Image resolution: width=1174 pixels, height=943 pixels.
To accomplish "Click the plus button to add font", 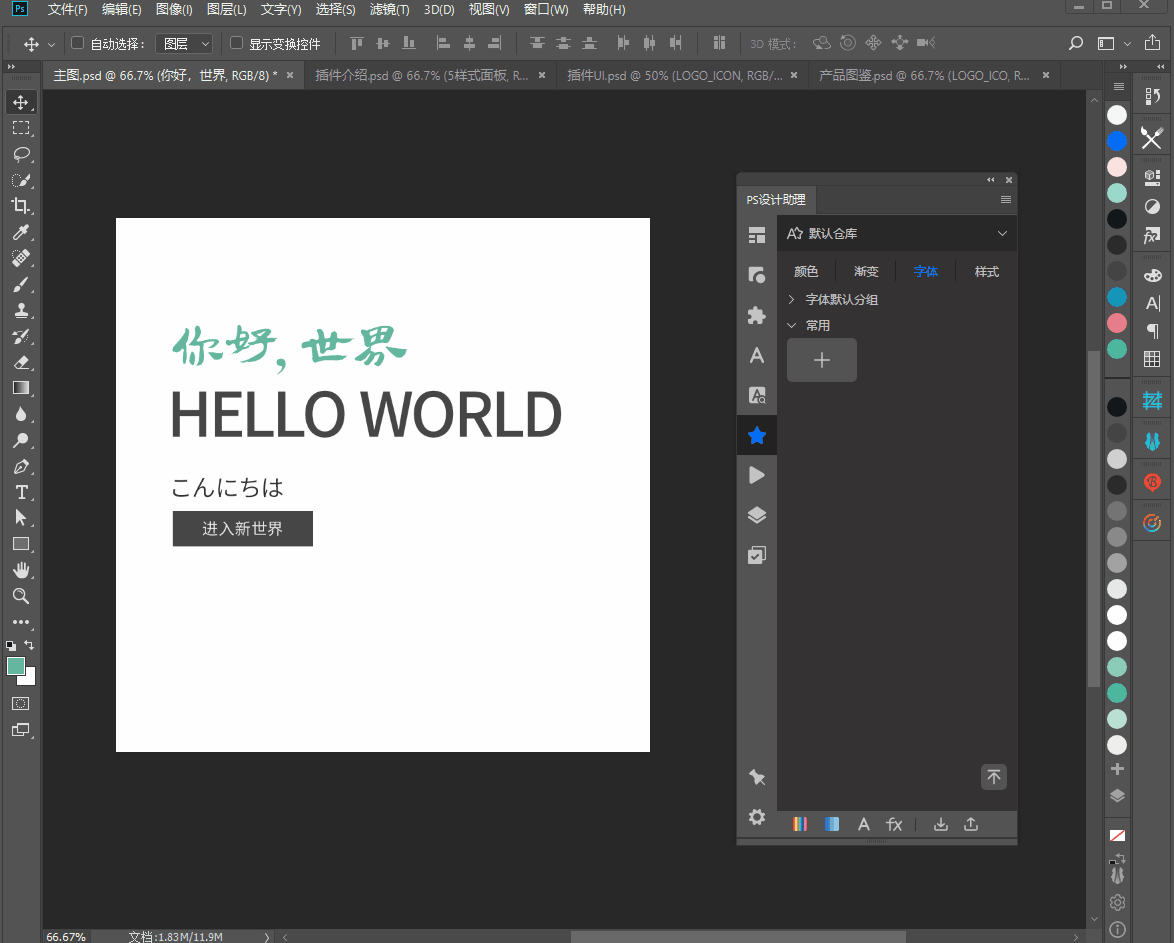I will [821, 360].
